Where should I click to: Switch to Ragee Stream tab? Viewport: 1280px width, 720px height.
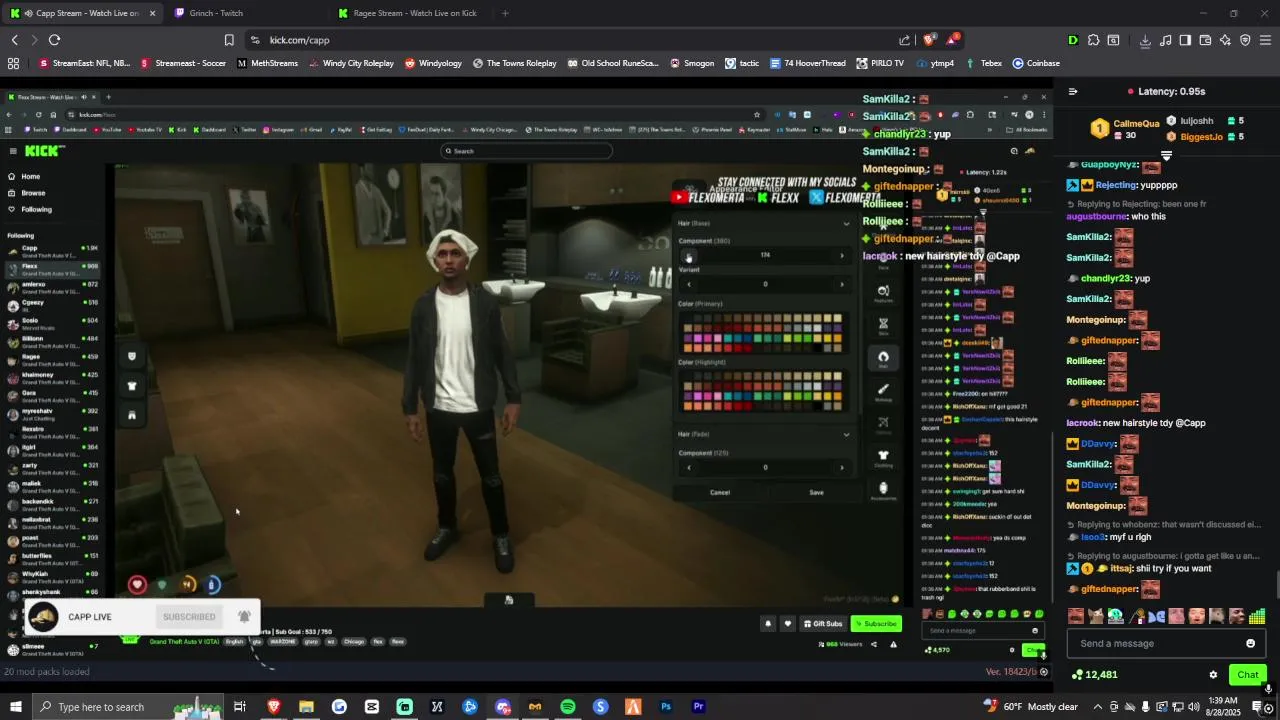[413, 13]
